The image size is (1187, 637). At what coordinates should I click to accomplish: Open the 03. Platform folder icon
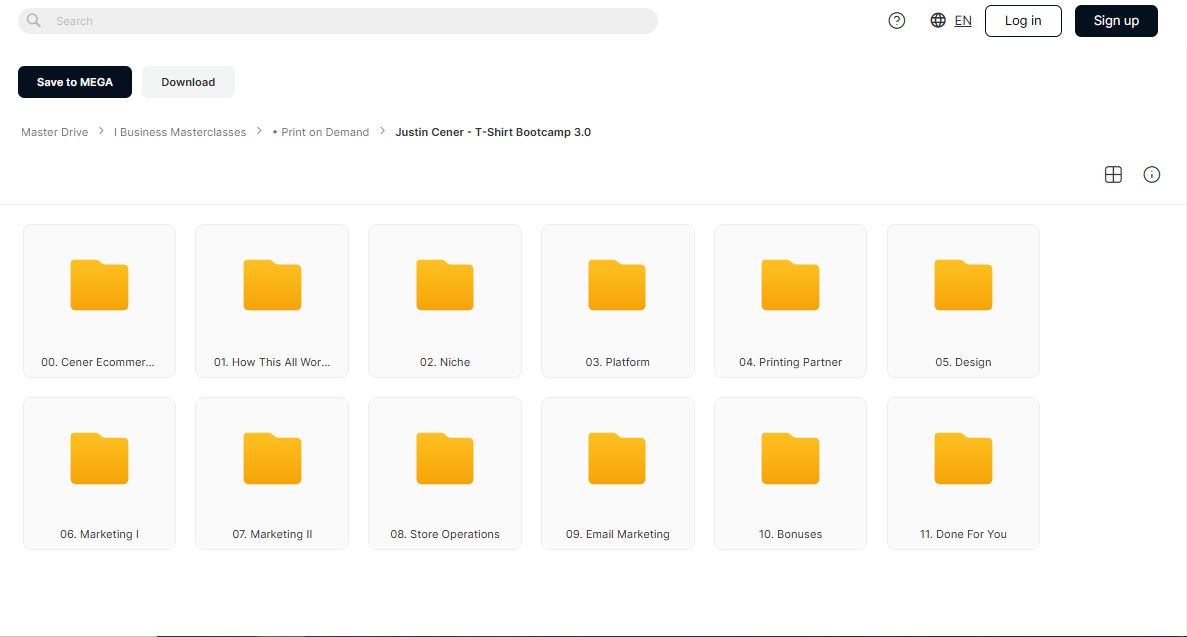617,285
